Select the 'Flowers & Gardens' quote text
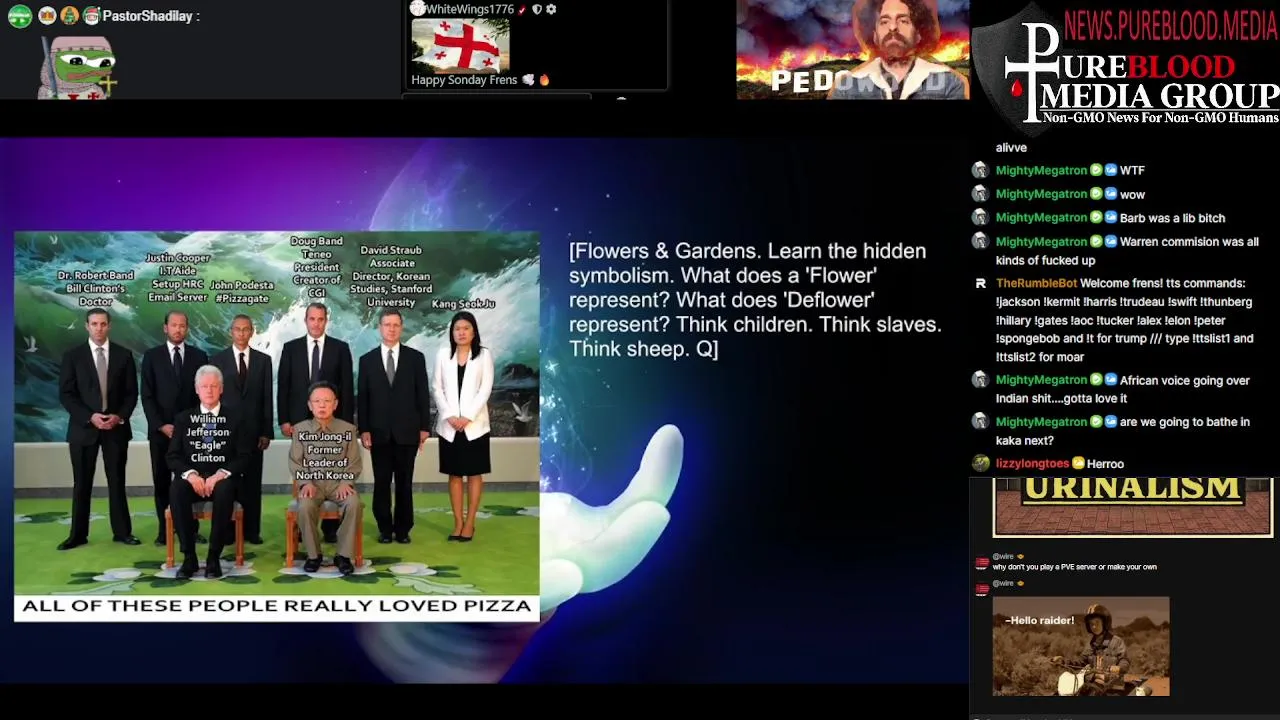Viewport: 1280px width, 720px height. click(755, 300)
